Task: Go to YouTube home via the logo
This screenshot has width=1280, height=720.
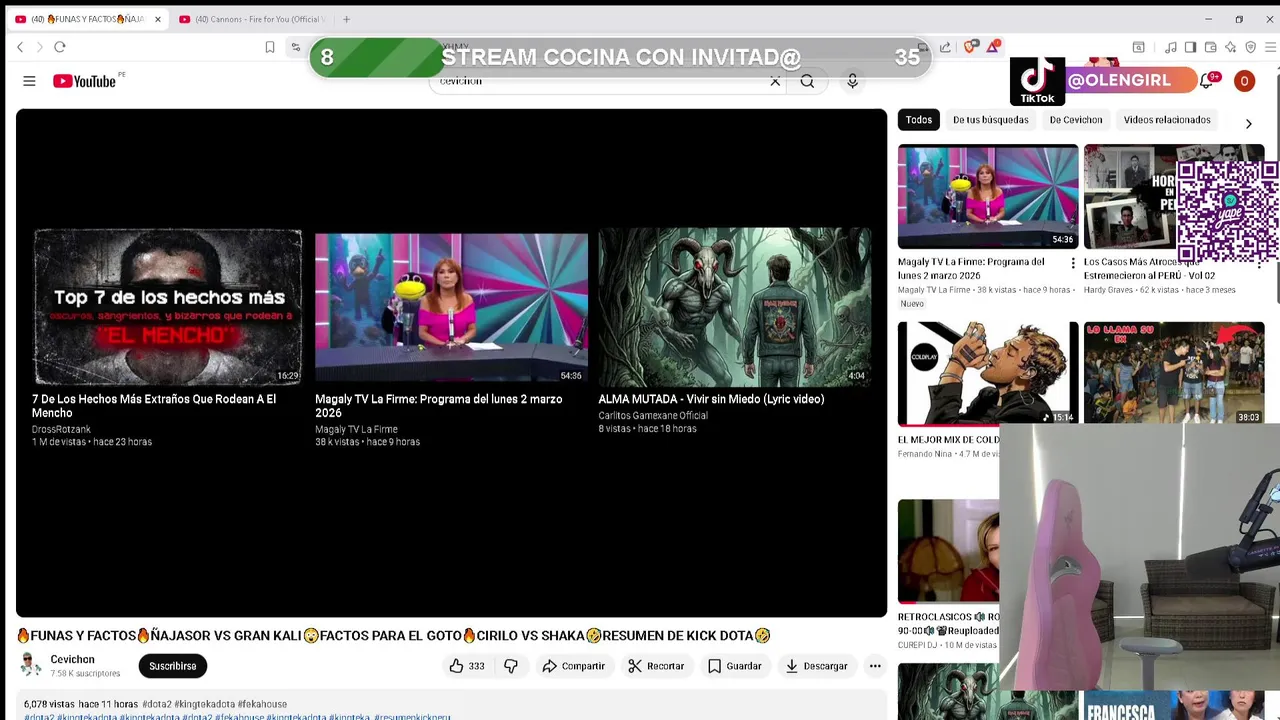Action: pos(85,81)
